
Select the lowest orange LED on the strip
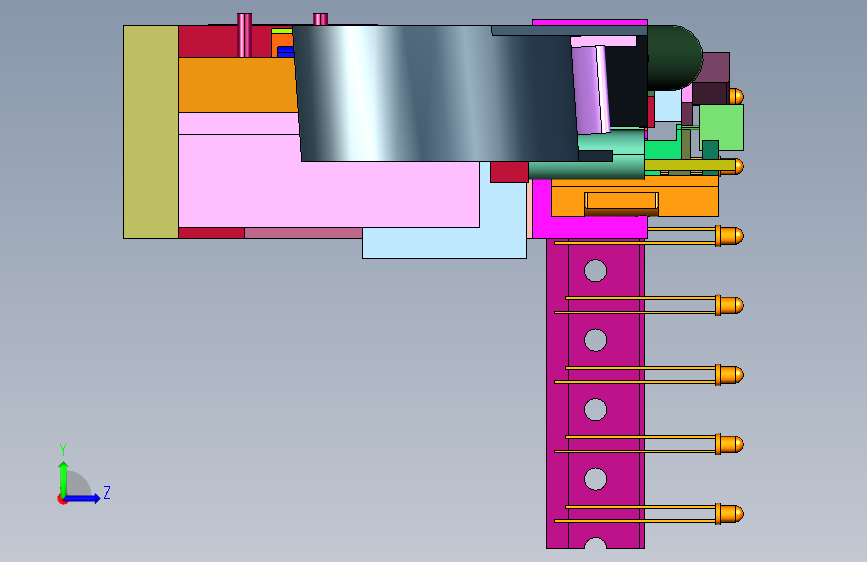pyautogui.click(x=730, y=514)
